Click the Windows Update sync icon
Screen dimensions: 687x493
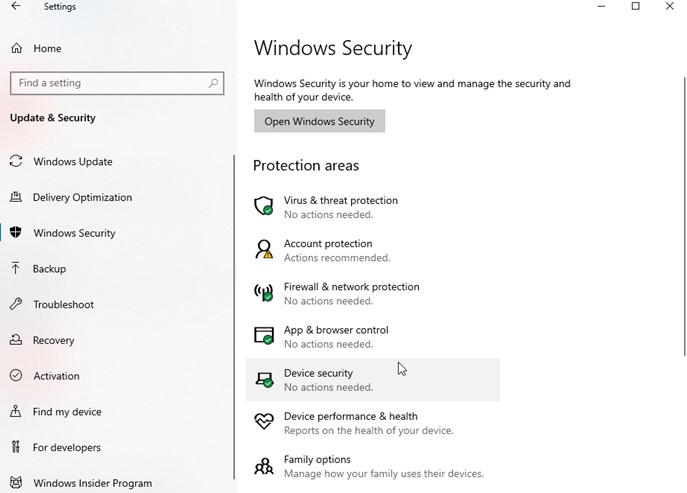click(16, 161)
